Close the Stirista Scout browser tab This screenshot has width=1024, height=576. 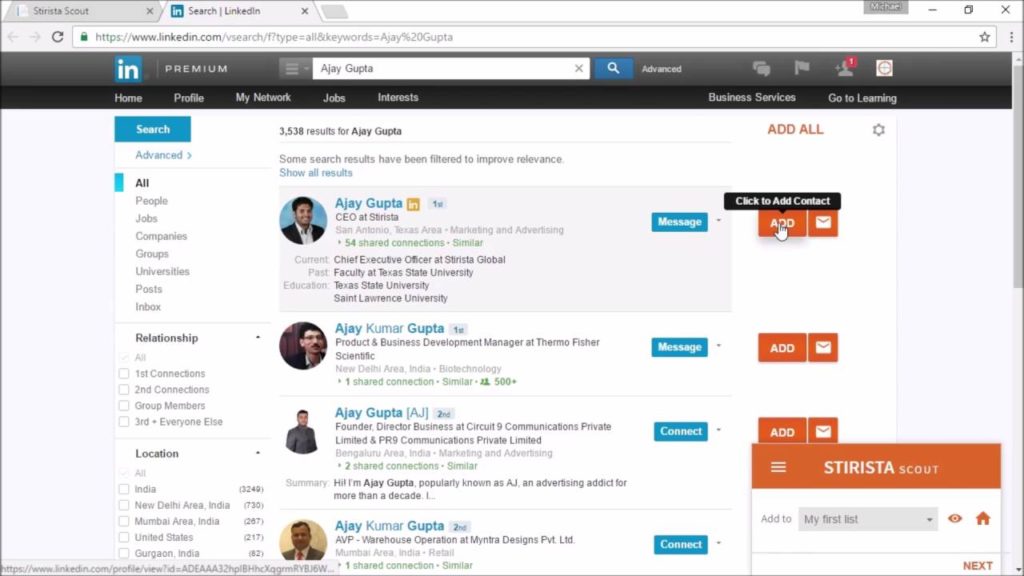150,11
